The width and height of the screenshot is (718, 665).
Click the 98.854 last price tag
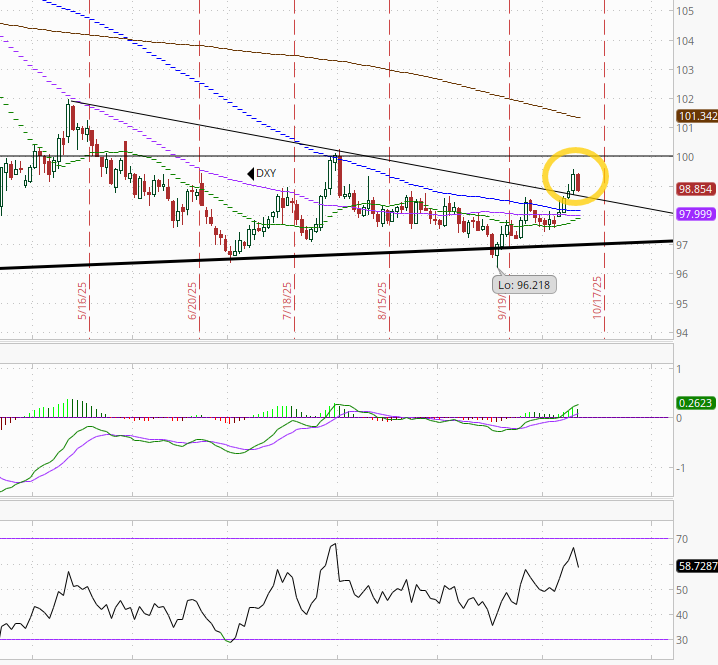[x=695, y=189]
